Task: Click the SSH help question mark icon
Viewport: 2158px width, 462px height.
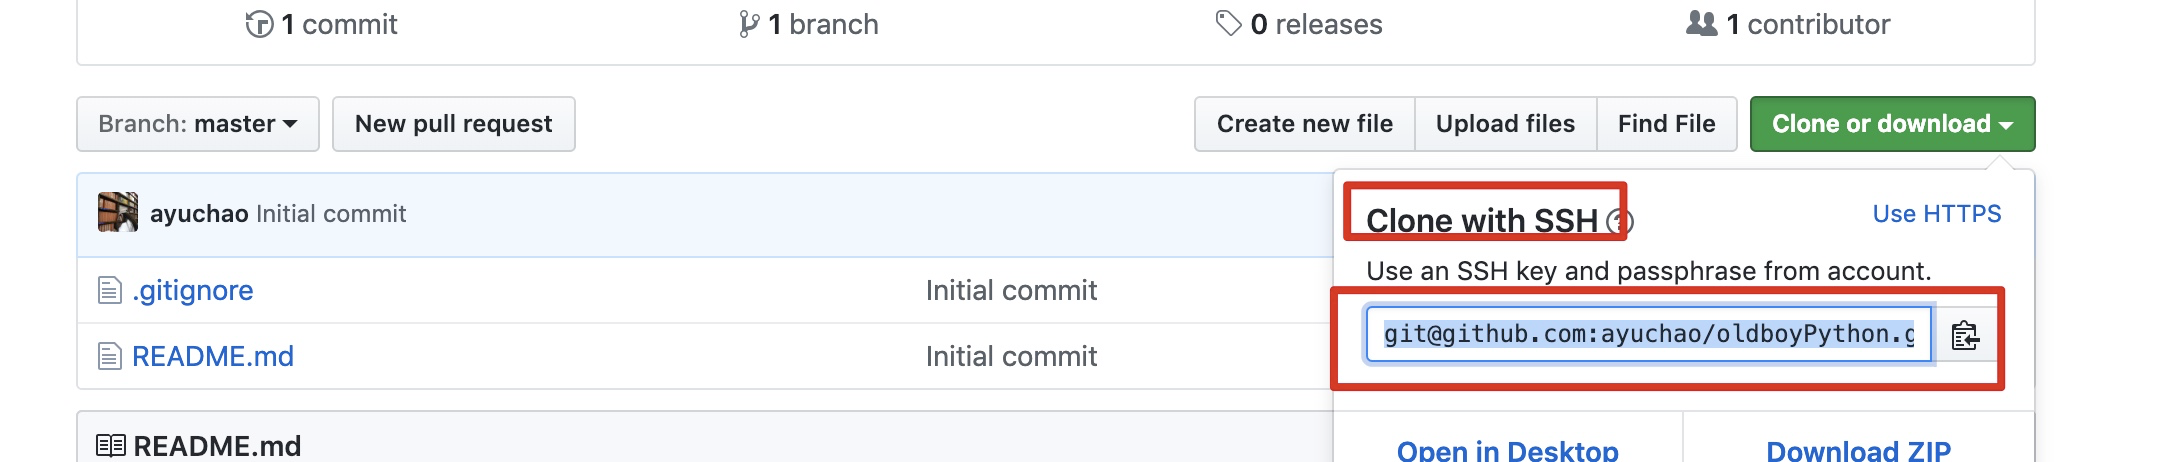Action: pos(1620,221)
